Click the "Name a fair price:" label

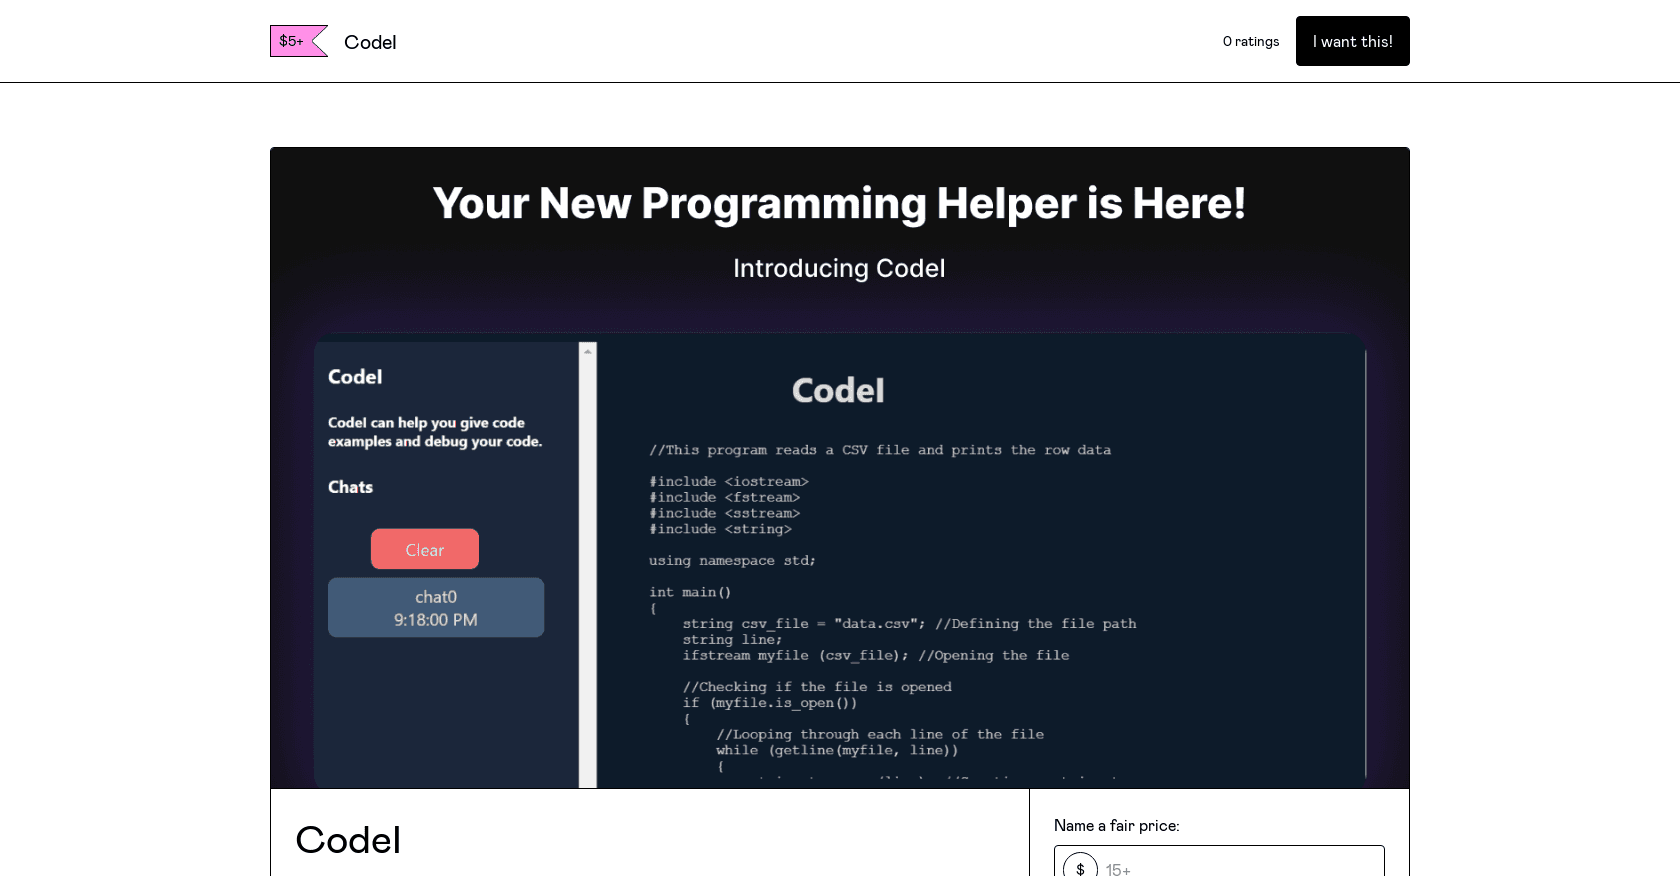[x=1116, y=825]
